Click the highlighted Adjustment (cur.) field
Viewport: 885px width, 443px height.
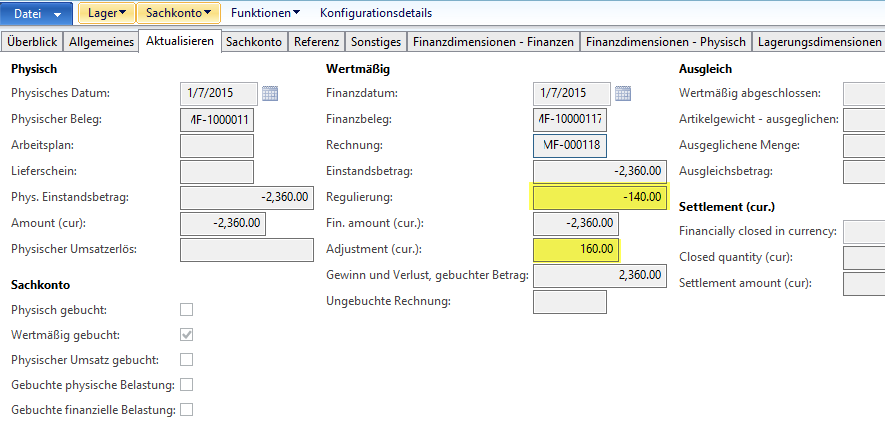[x=577, y=249]
